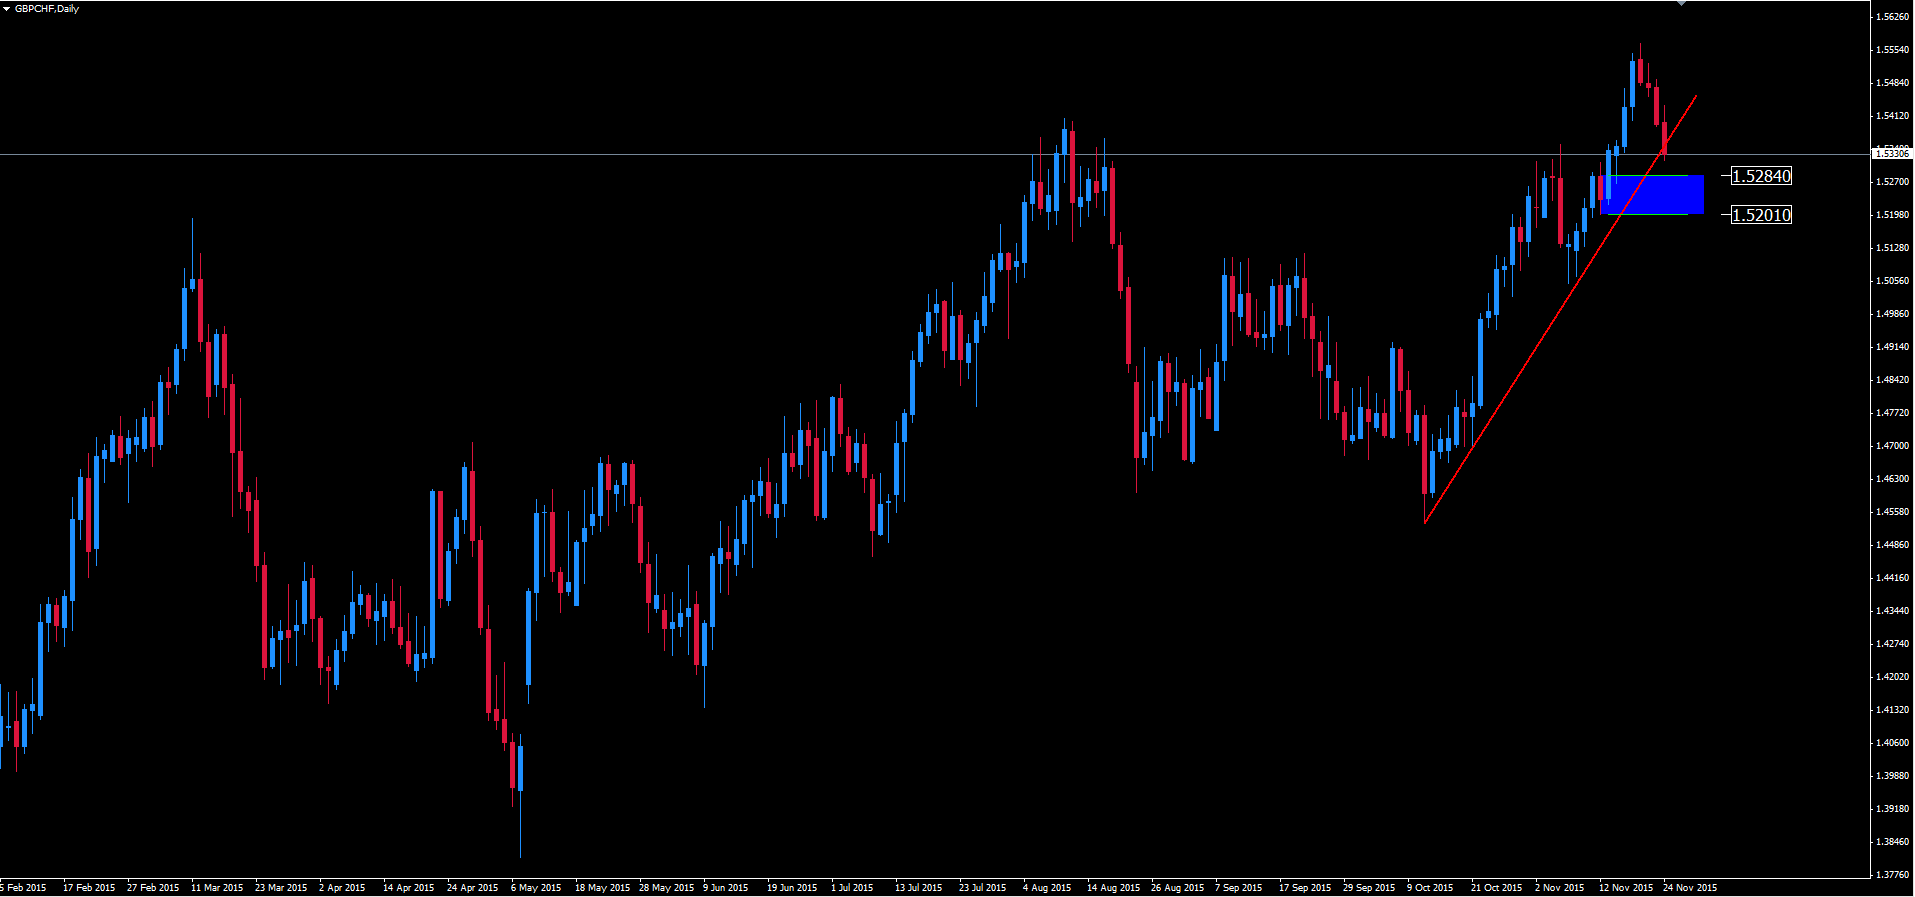1915x897 pixels.
Task: Click the 1.47000 price scale label
Action: point(1892,446)
